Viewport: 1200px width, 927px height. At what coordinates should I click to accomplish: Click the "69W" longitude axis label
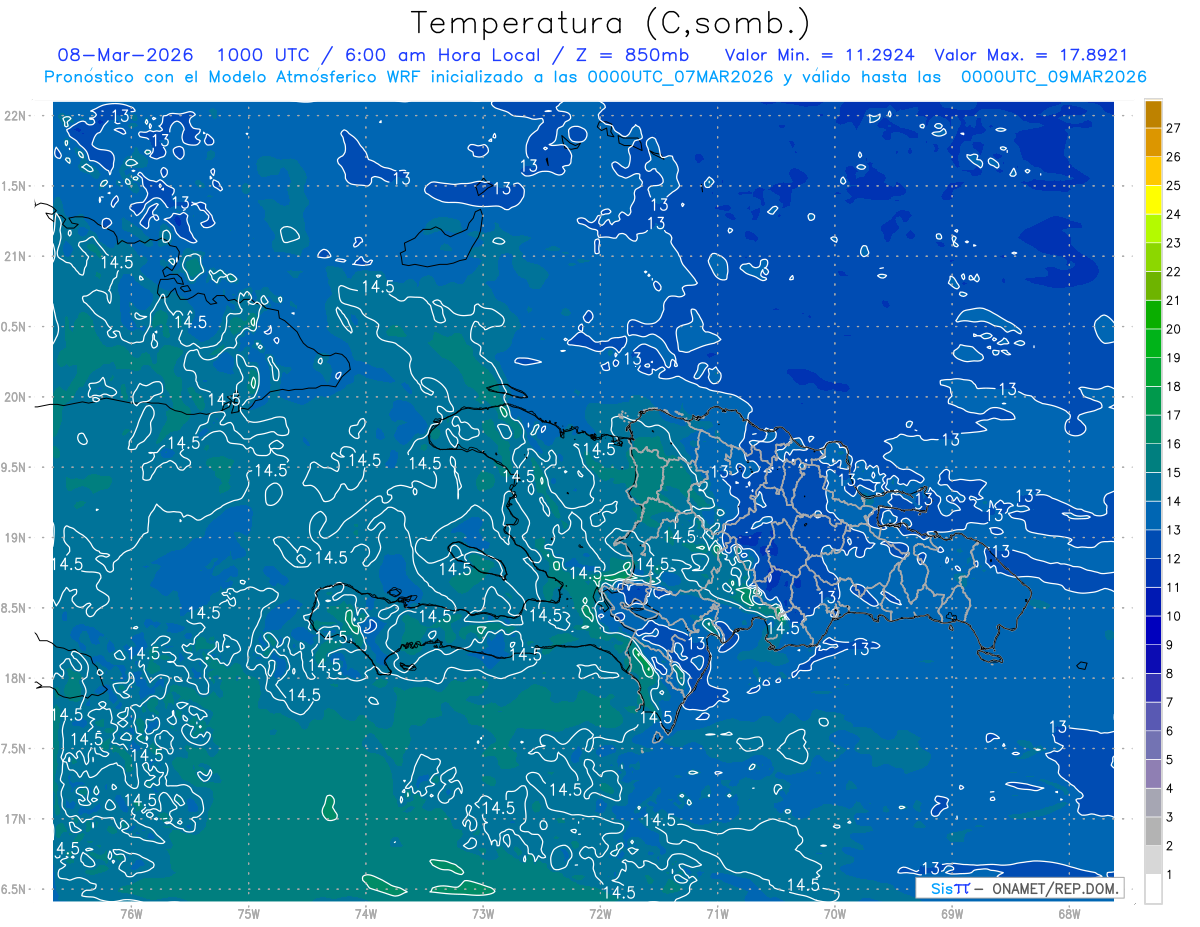(x=952, y=913)
